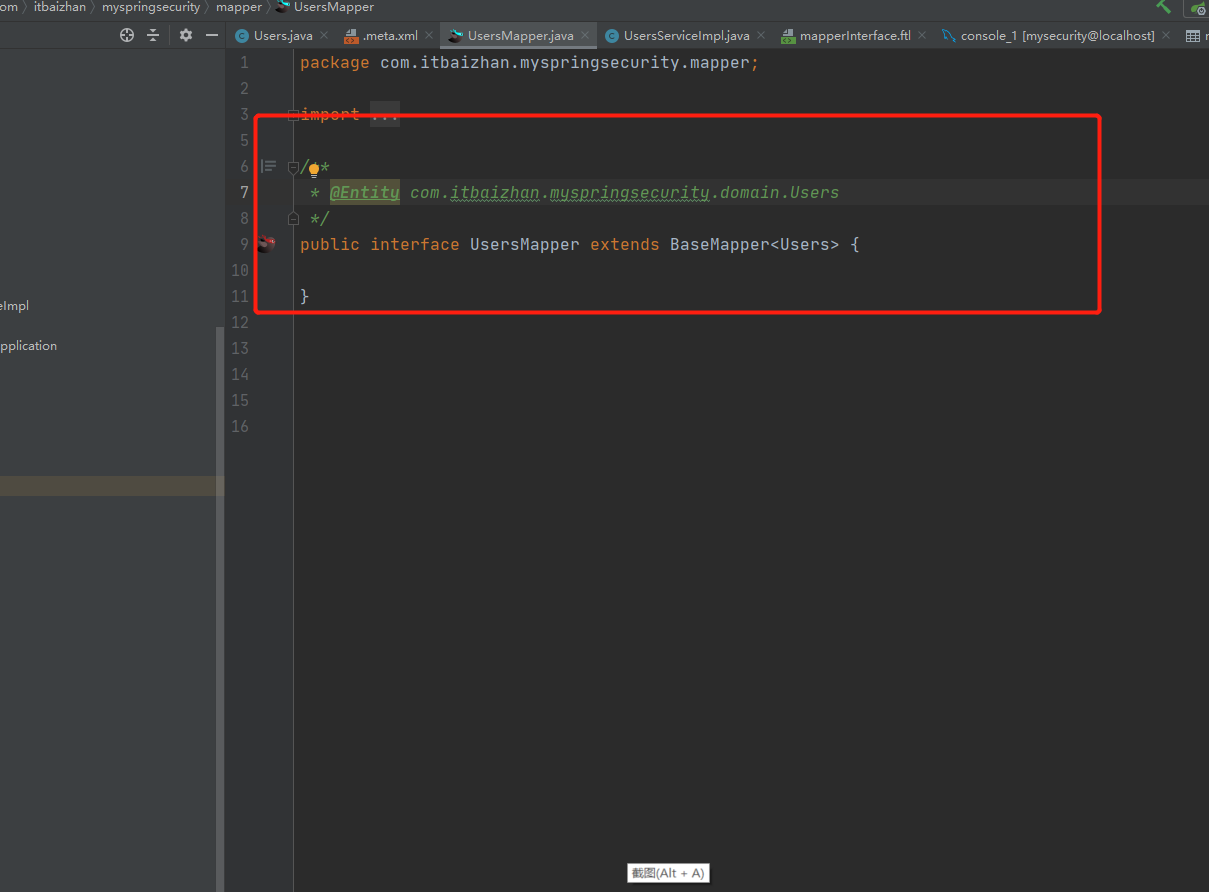The width and height of the screenshot is (1209, 892).
Task: Open project panel gear options
Action: (186, 35)
